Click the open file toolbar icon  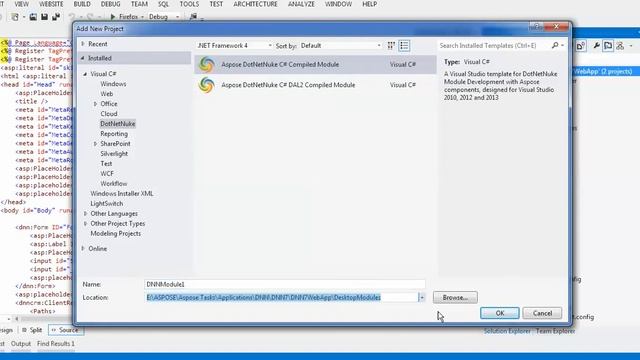coord(33,17)
